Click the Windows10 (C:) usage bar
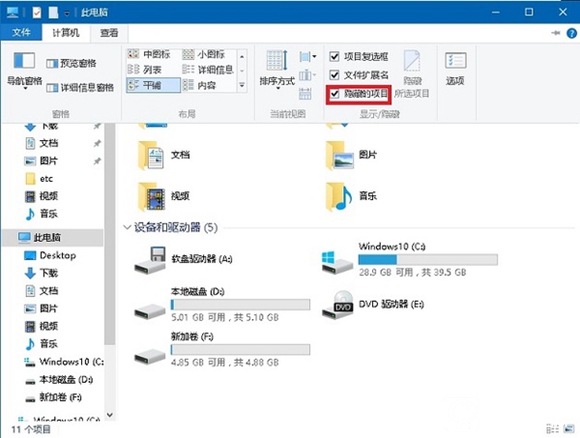This screenshot has height=438, width=580. point(428,259)
